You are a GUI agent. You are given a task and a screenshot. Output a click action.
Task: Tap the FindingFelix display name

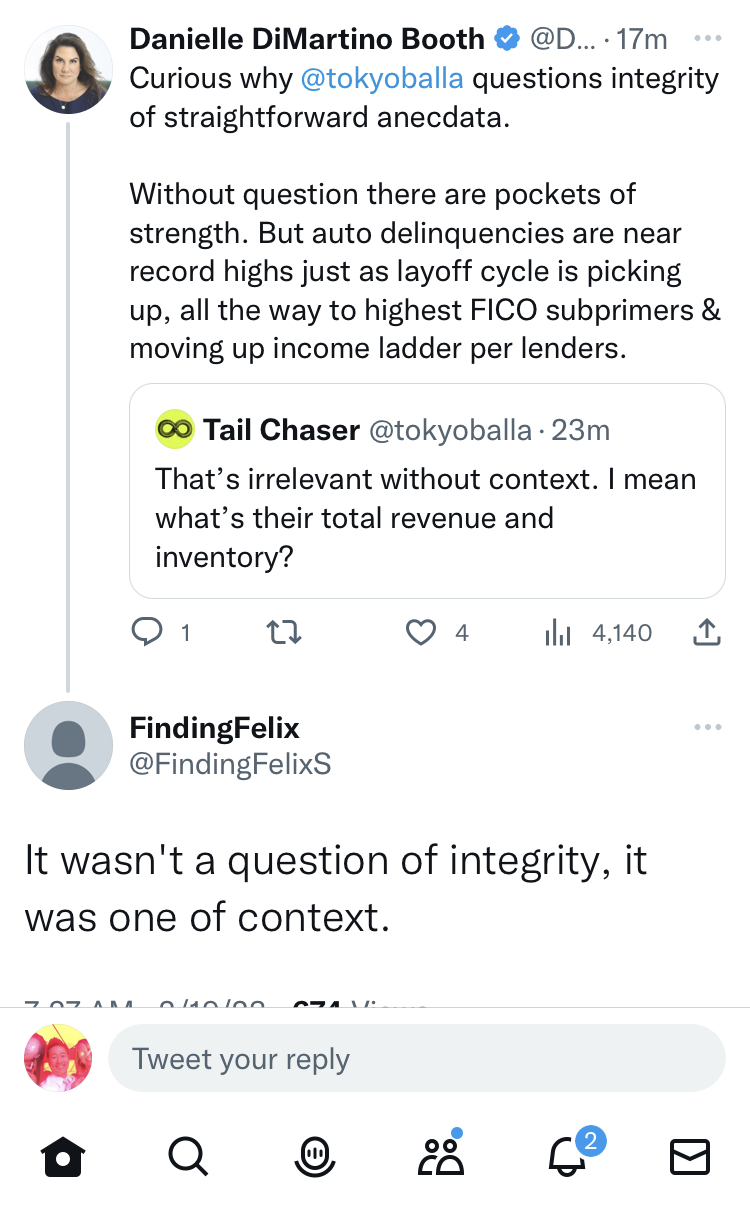[x=214, y=728]
